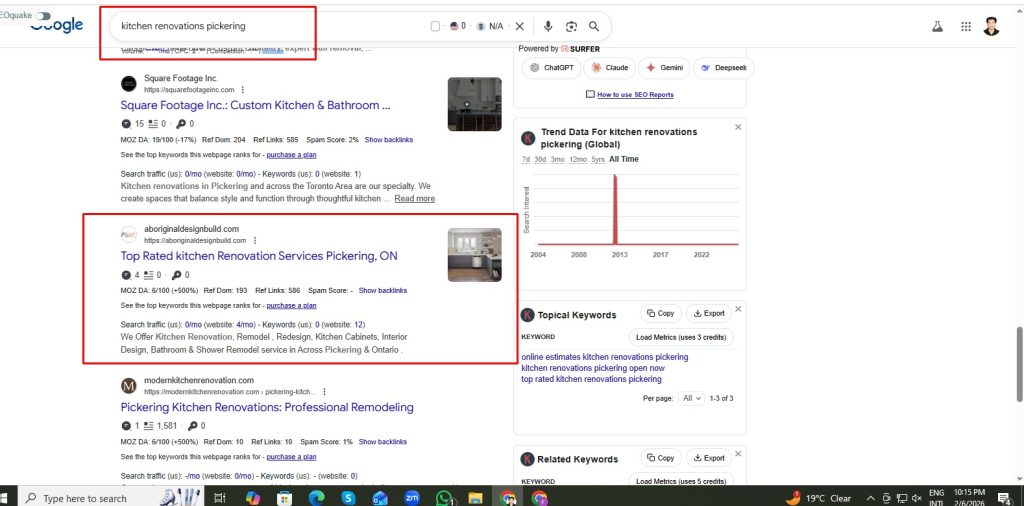
Task: Open Square Footage Inc. result title
Action: (x=255, y=105)
